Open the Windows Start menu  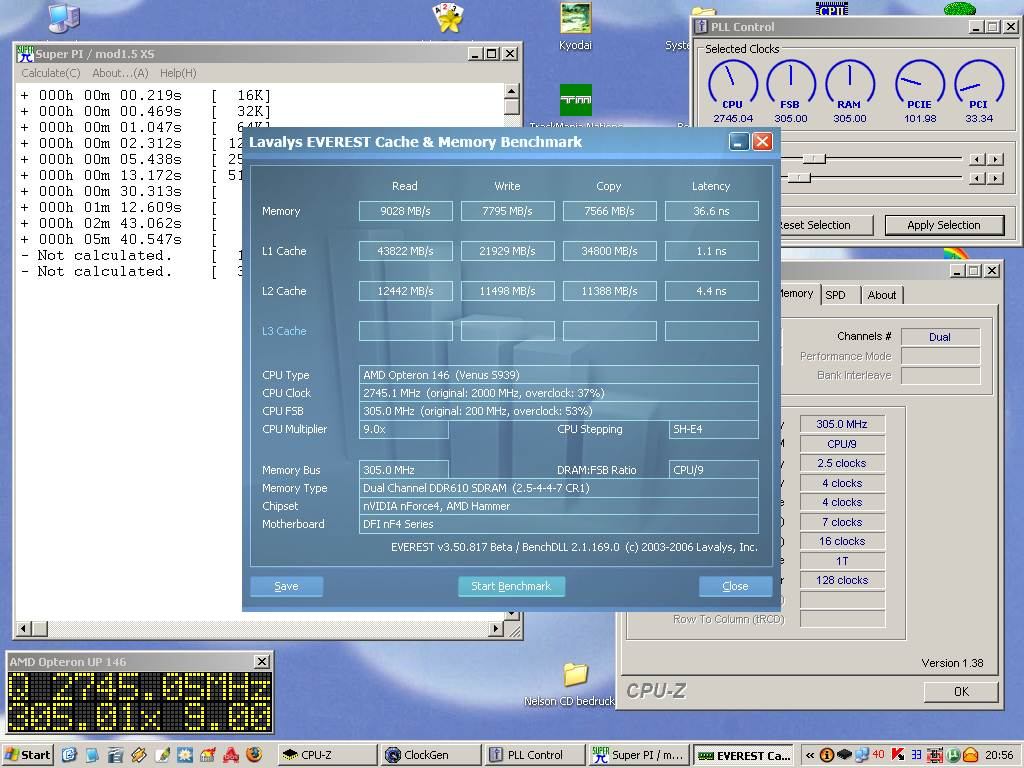point(27,755)
